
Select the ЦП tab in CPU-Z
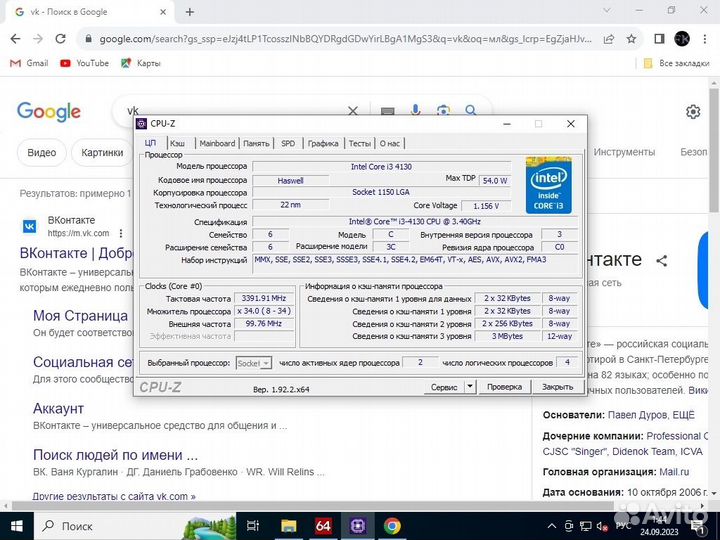(x=151, y=143)
